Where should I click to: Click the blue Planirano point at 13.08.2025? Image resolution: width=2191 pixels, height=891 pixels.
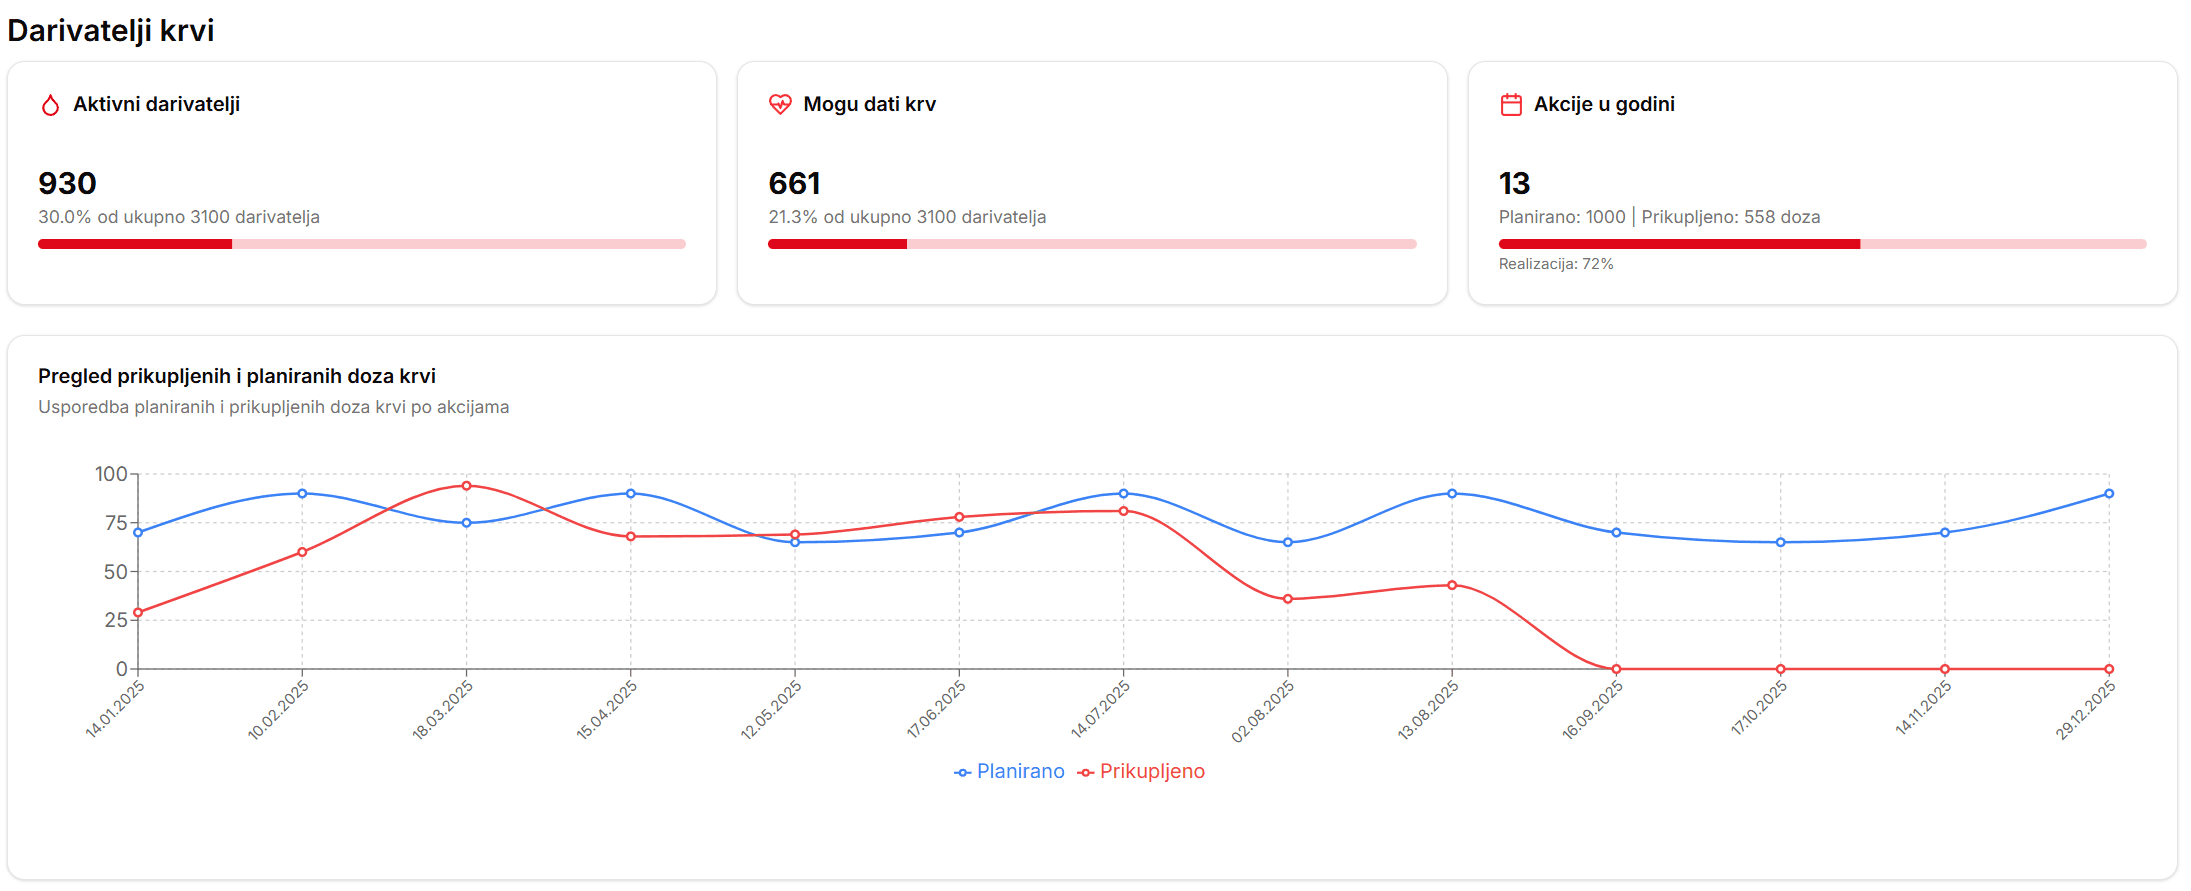coord(1452,493)
